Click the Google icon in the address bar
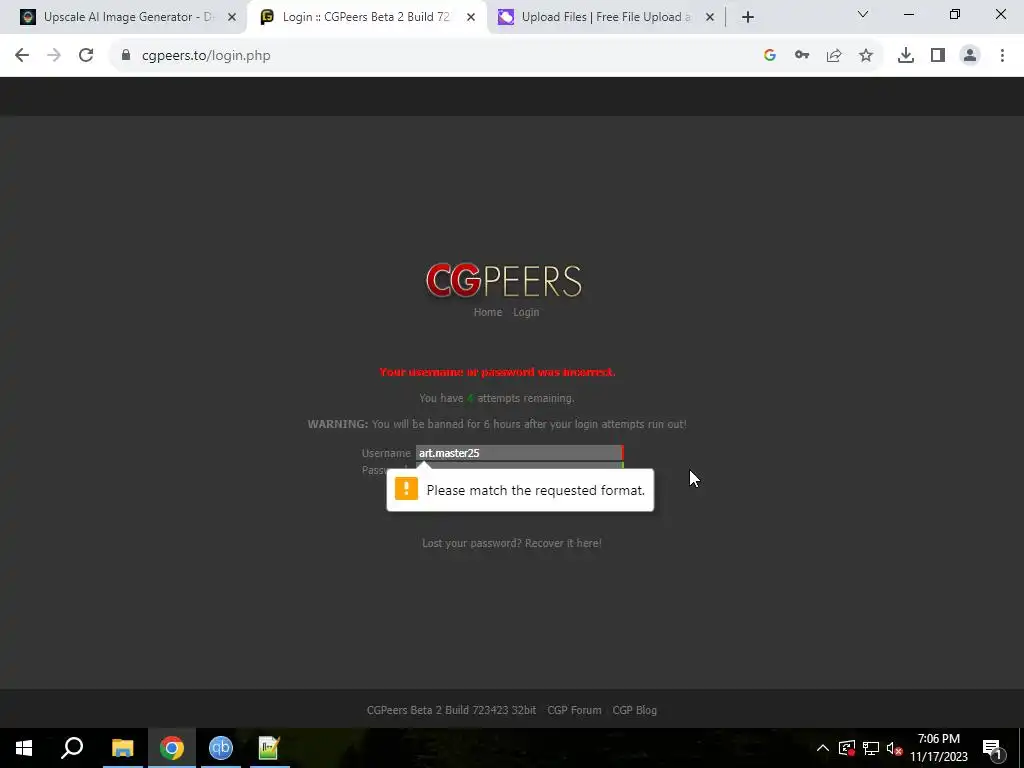1024x768 pixels. (x=770, y=56)
